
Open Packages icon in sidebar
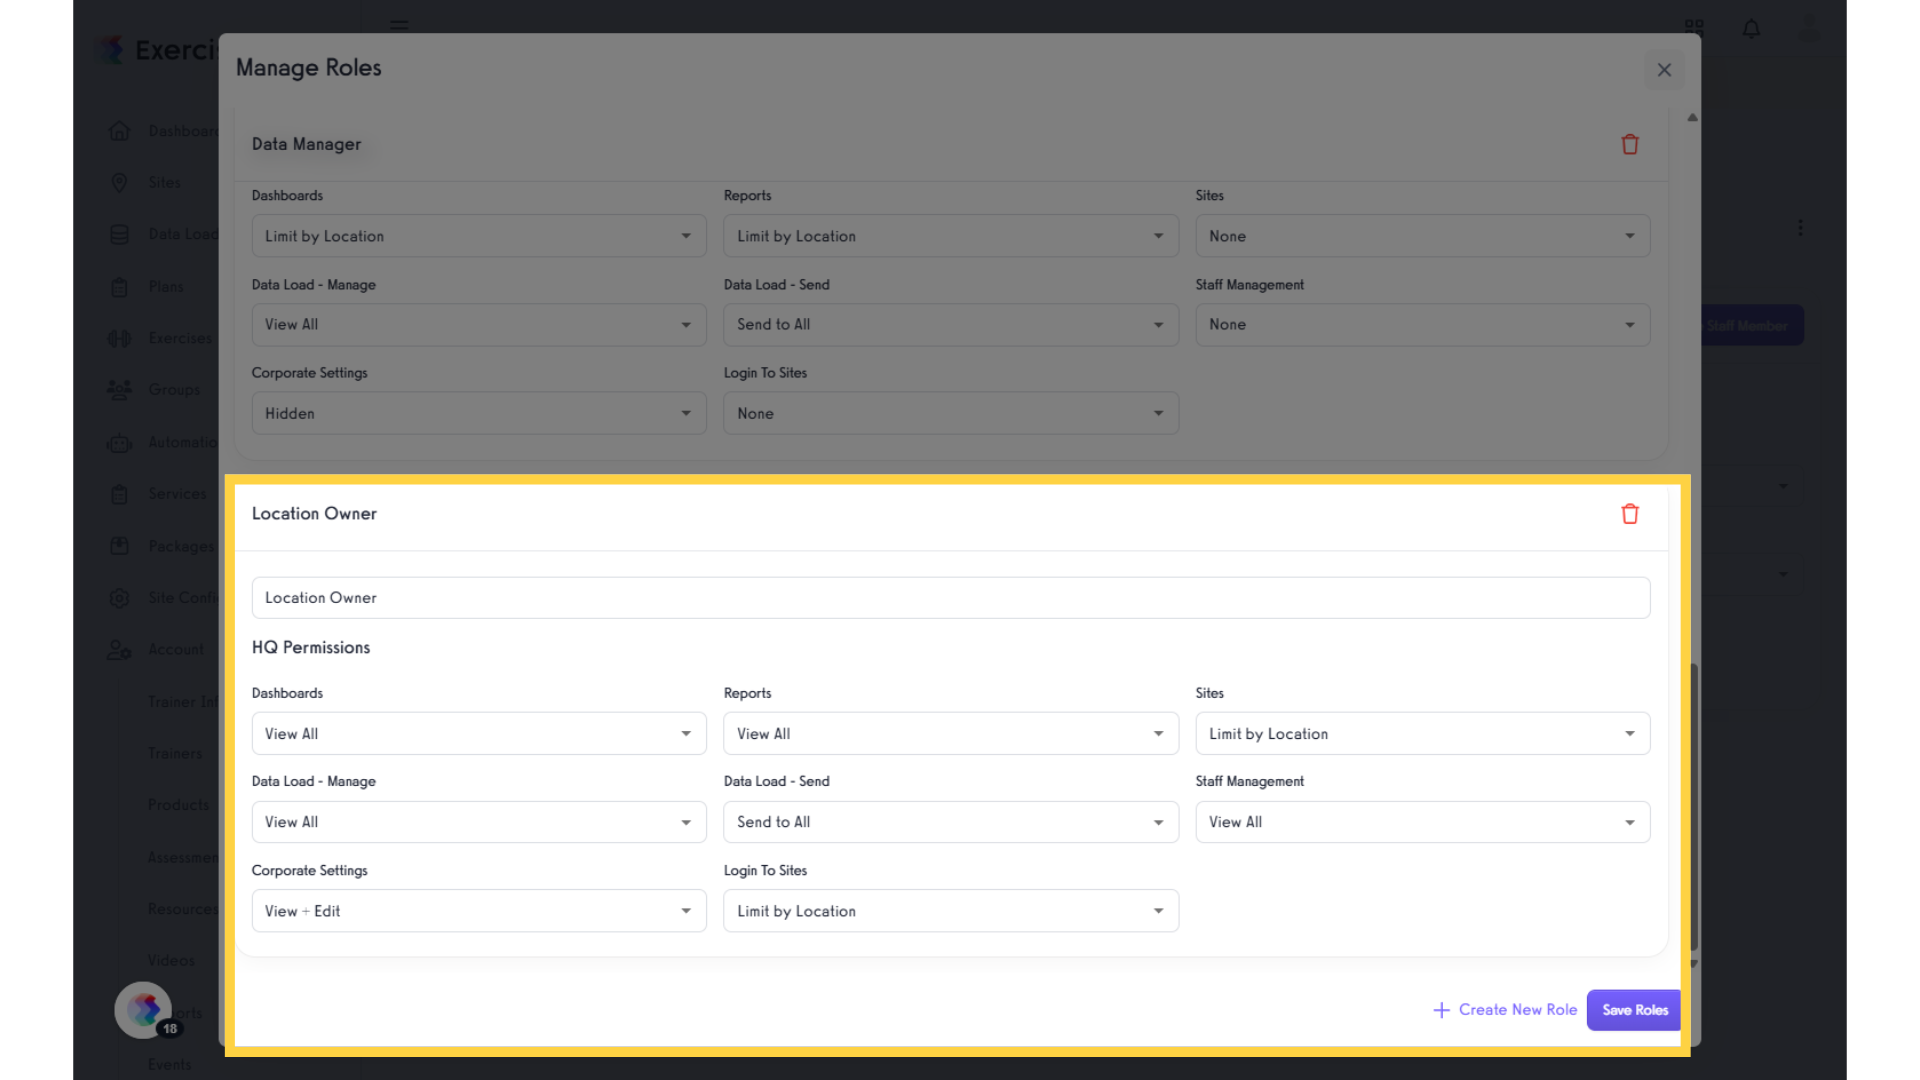[x=119, y=546]
